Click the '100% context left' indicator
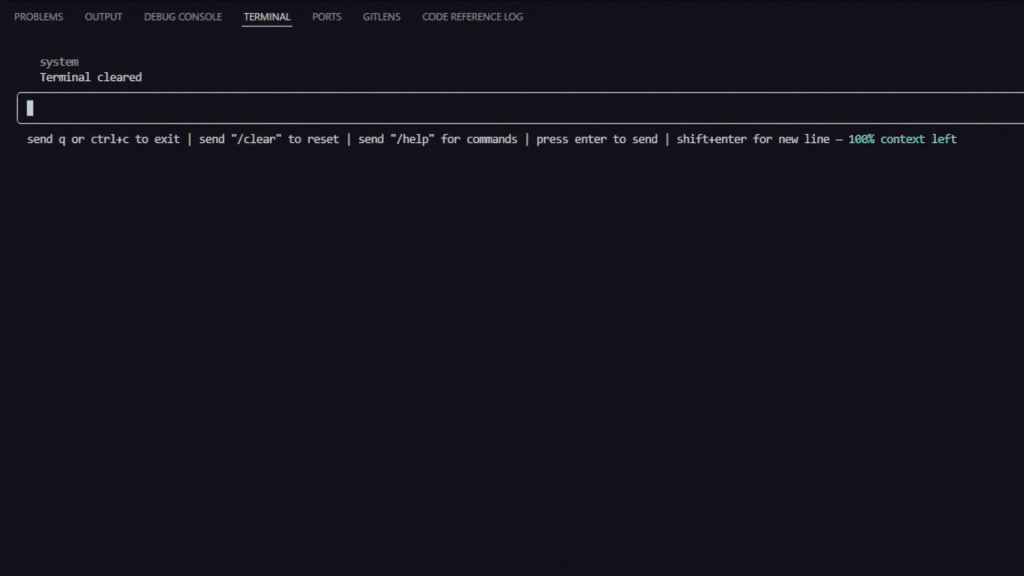 pos(902,139)
